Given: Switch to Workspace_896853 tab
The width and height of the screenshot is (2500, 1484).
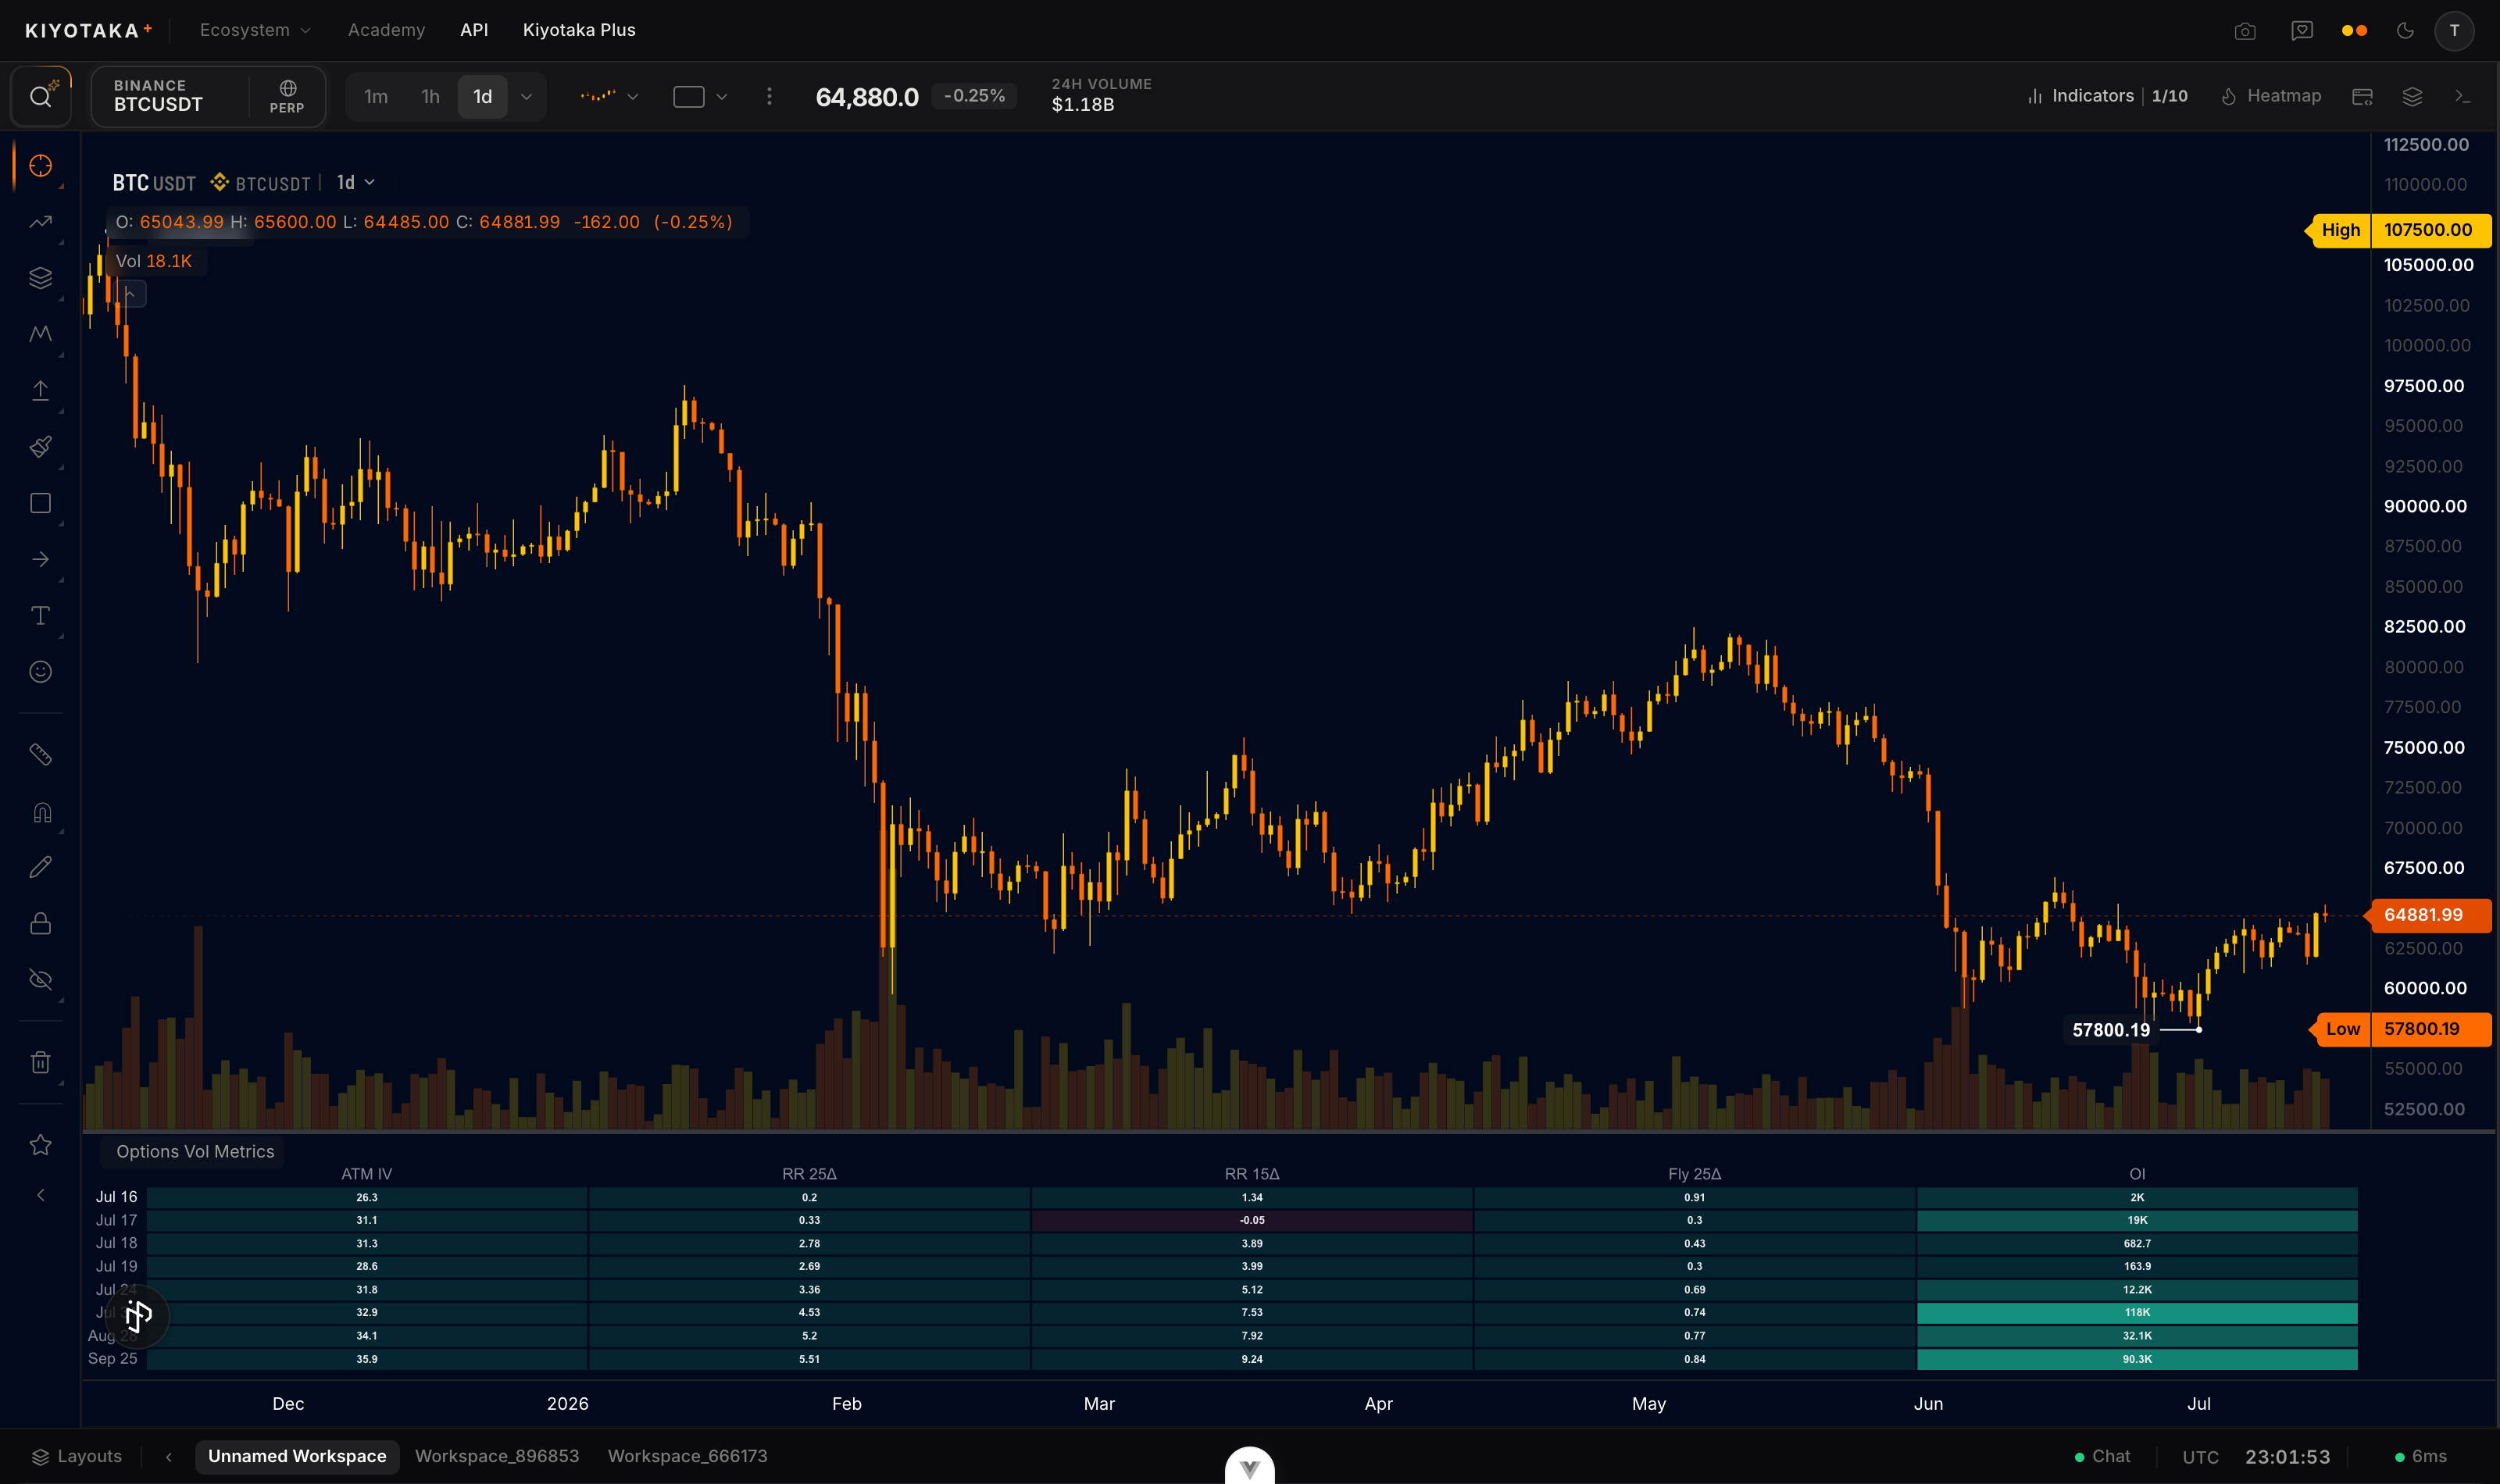Looking at the screenshot, I should (x=497, y=1456).
